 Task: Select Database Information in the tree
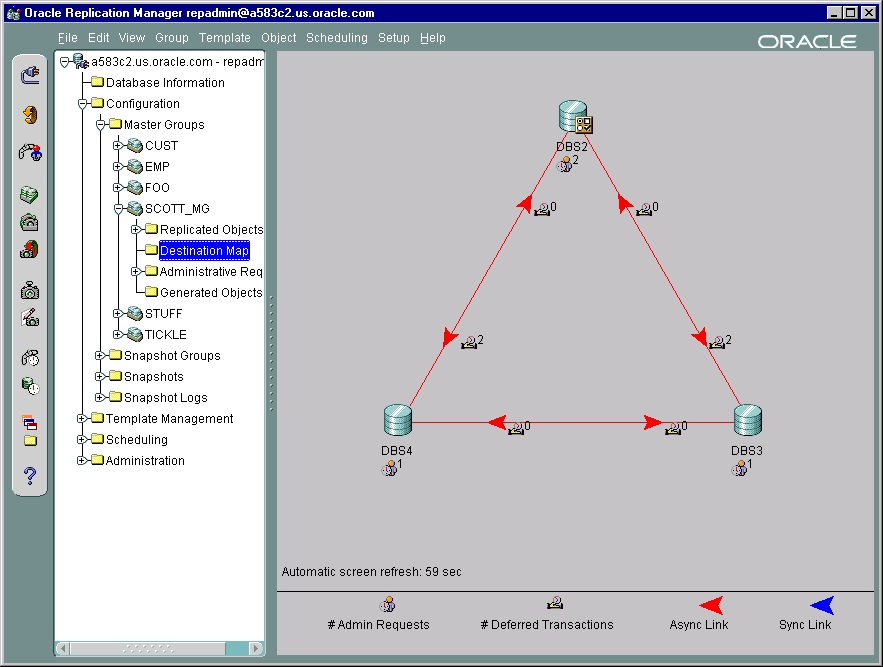[164, 83]
